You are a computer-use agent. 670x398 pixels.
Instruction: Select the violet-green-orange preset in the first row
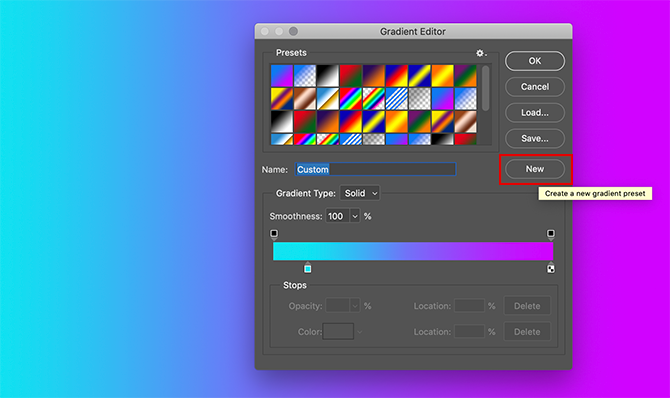point(466,76)
